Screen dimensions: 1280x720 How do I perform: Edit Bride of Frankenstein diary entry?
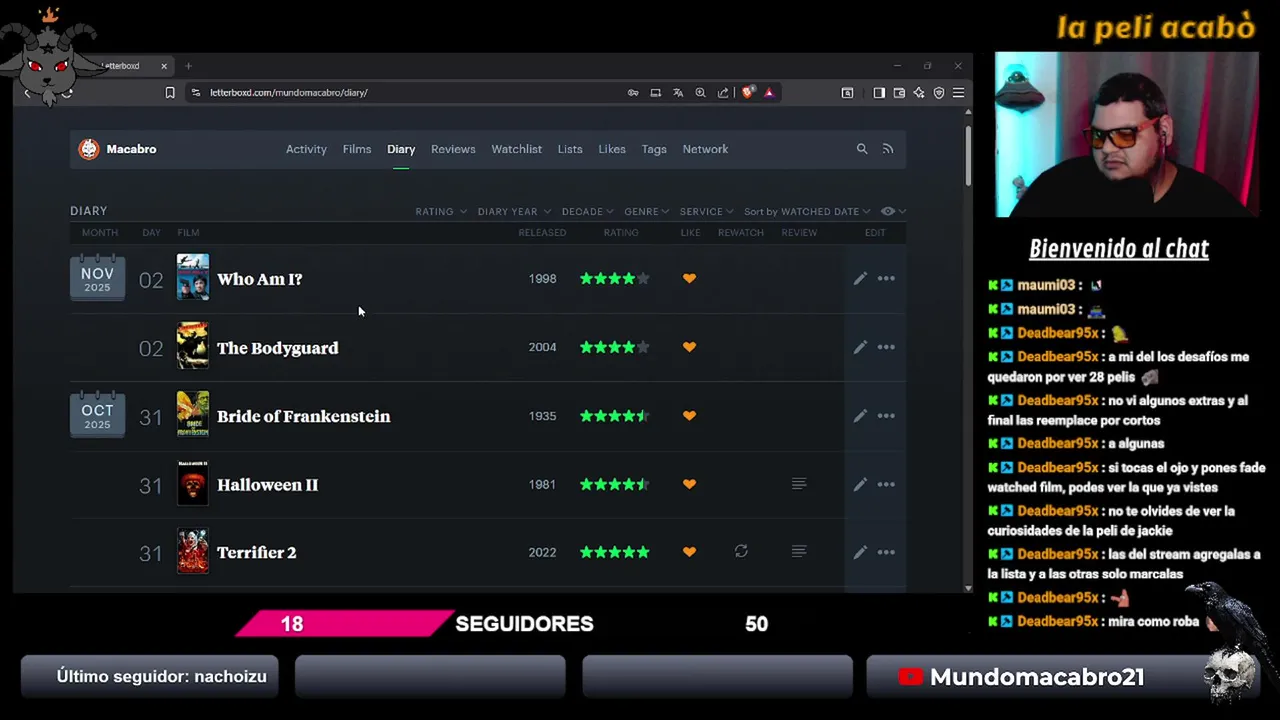[x=860, y=416]
